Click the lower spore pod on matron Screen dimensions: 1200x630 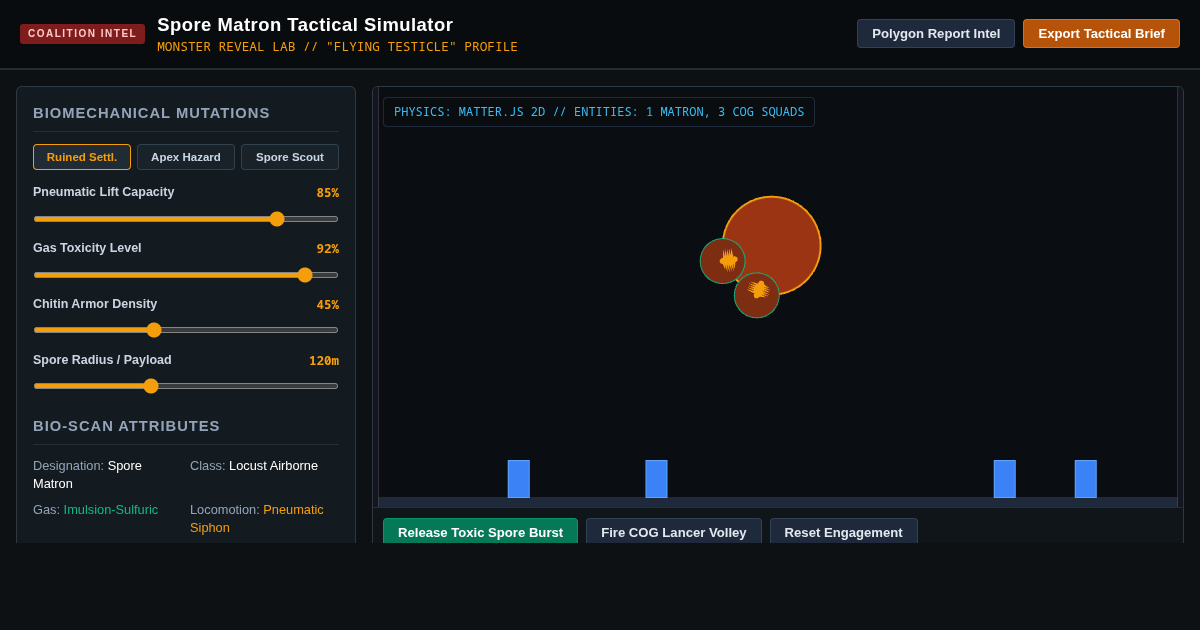(757, 295)
